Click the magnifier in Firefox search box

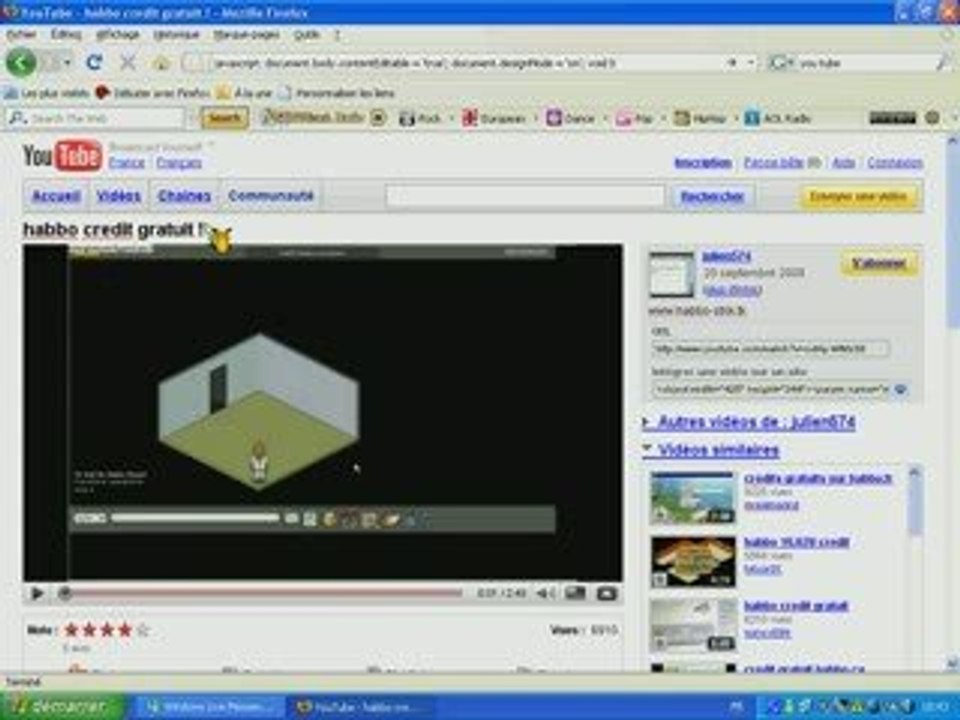click(942, 62)
